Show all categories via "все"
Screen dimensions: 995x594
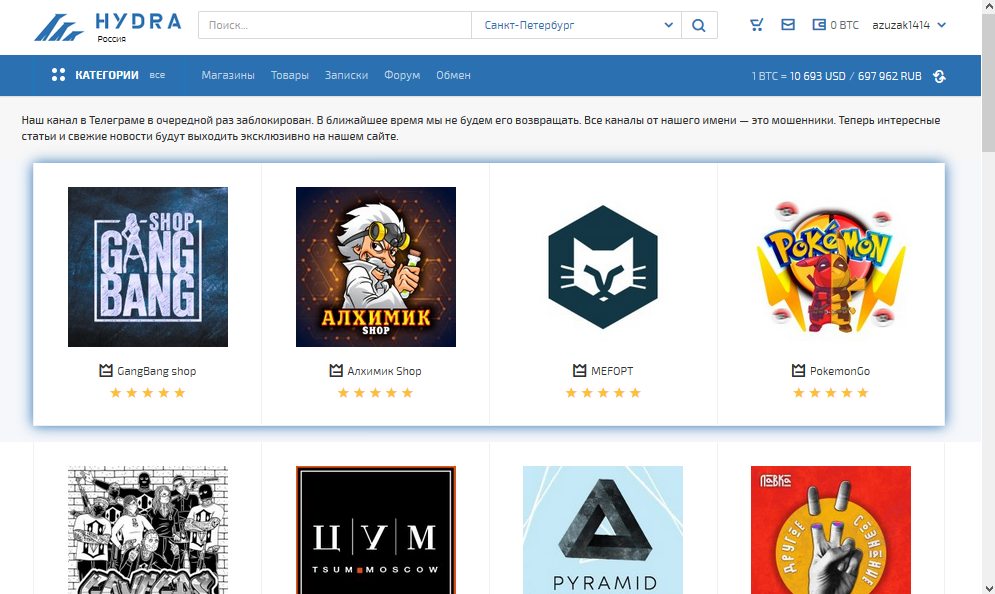157,75
